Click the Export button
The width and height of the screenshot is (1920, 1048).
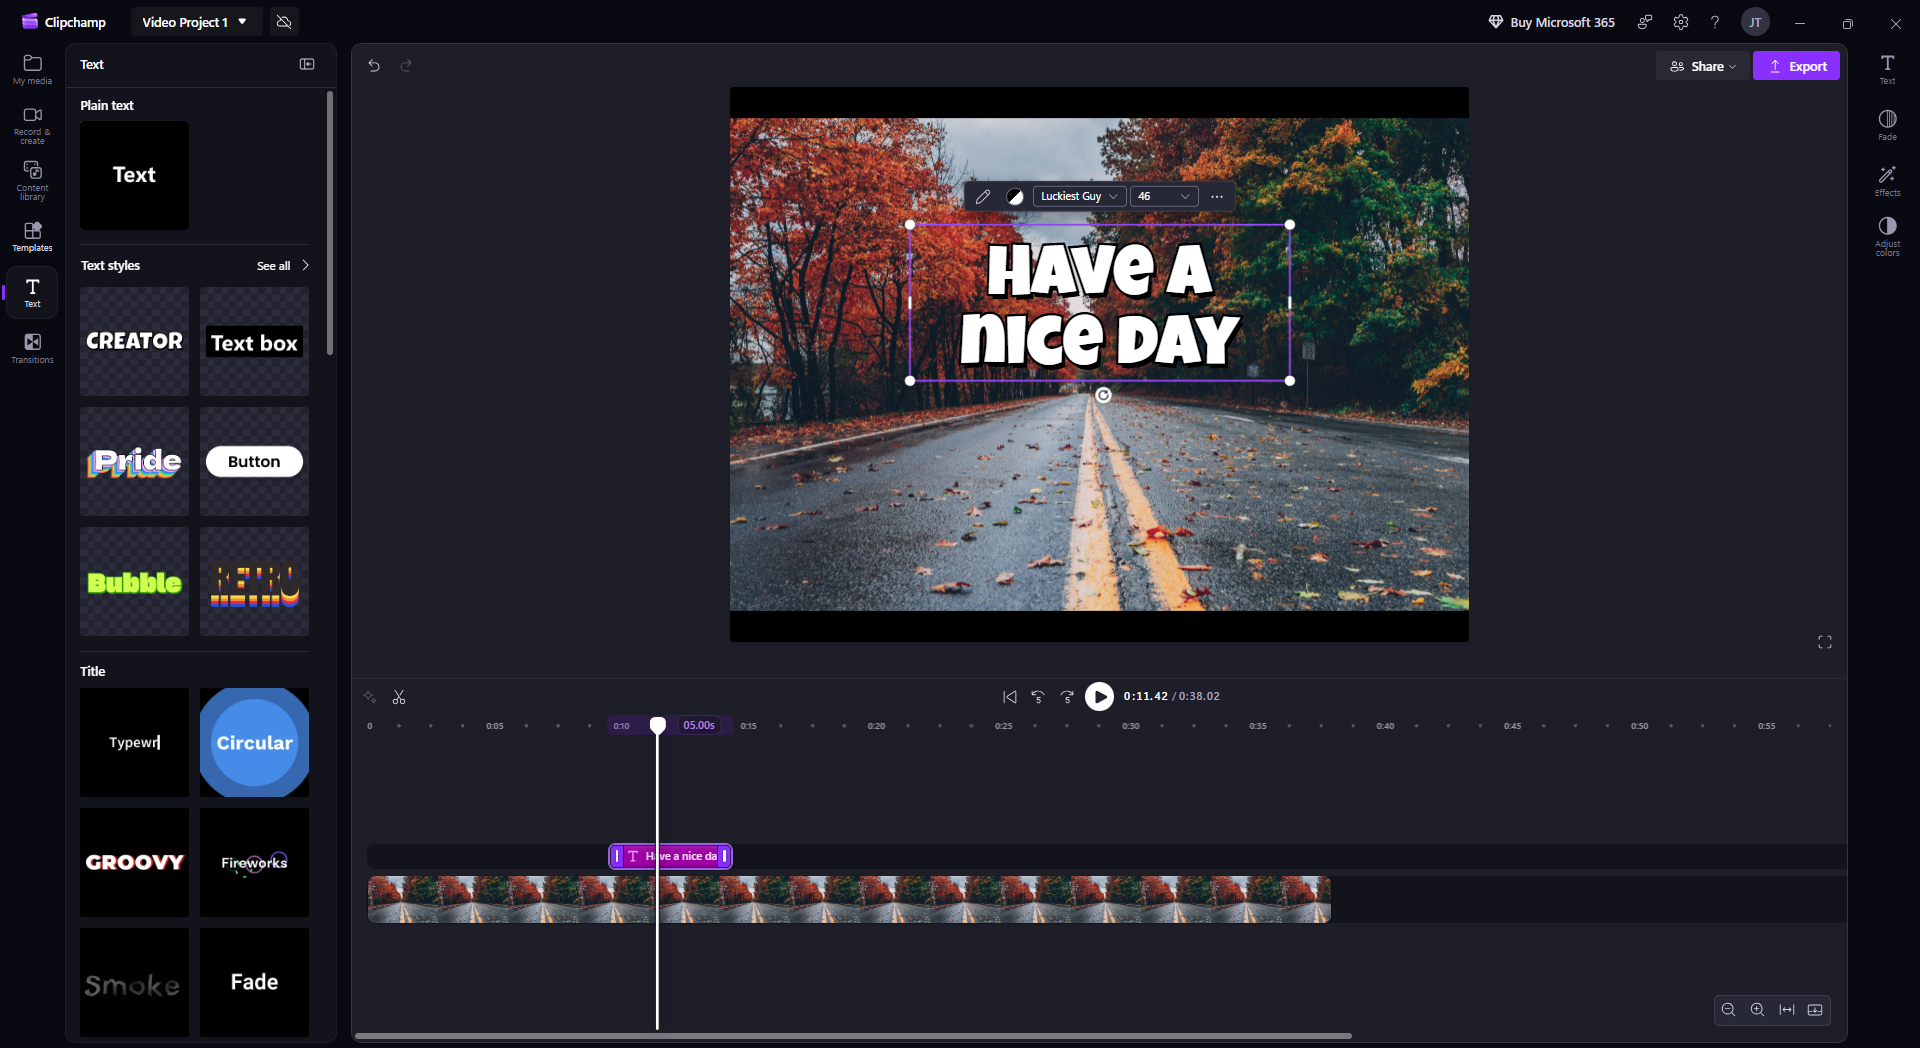pos(1796,66)
